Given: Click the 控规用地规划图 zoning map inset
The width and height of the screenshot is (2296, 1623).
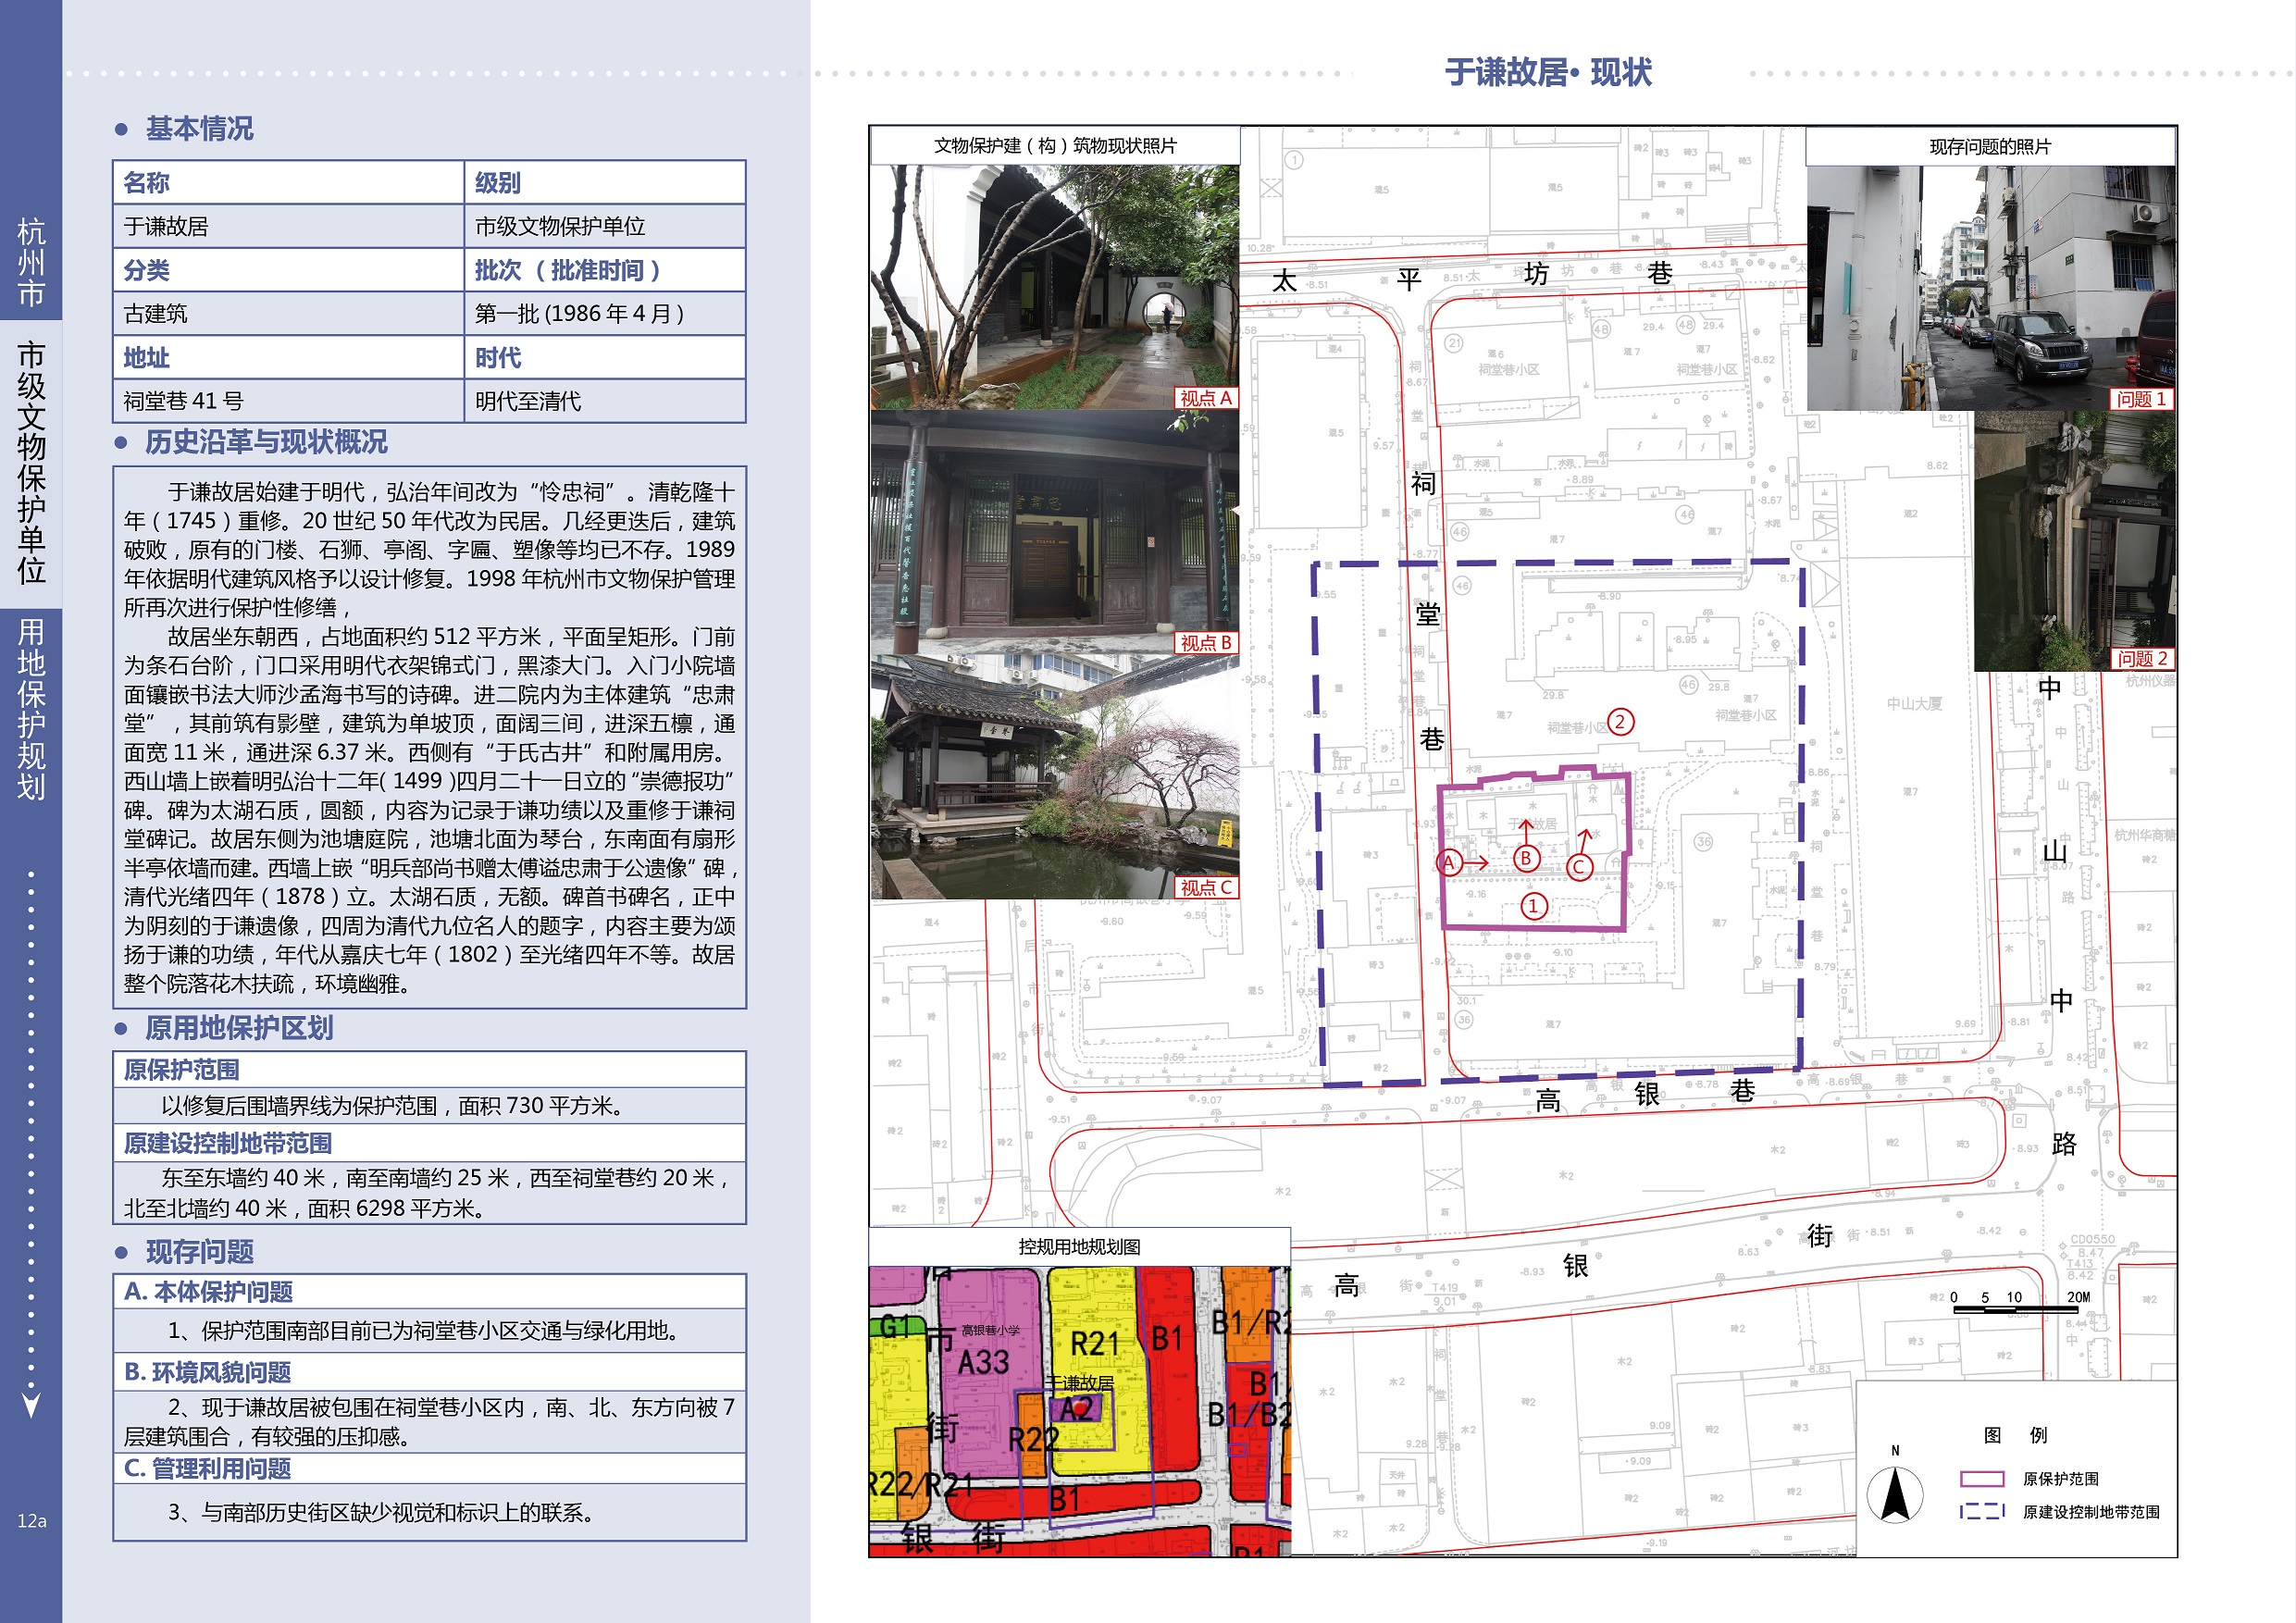Looking at the screenshot, I should tap(1079, 1408).
